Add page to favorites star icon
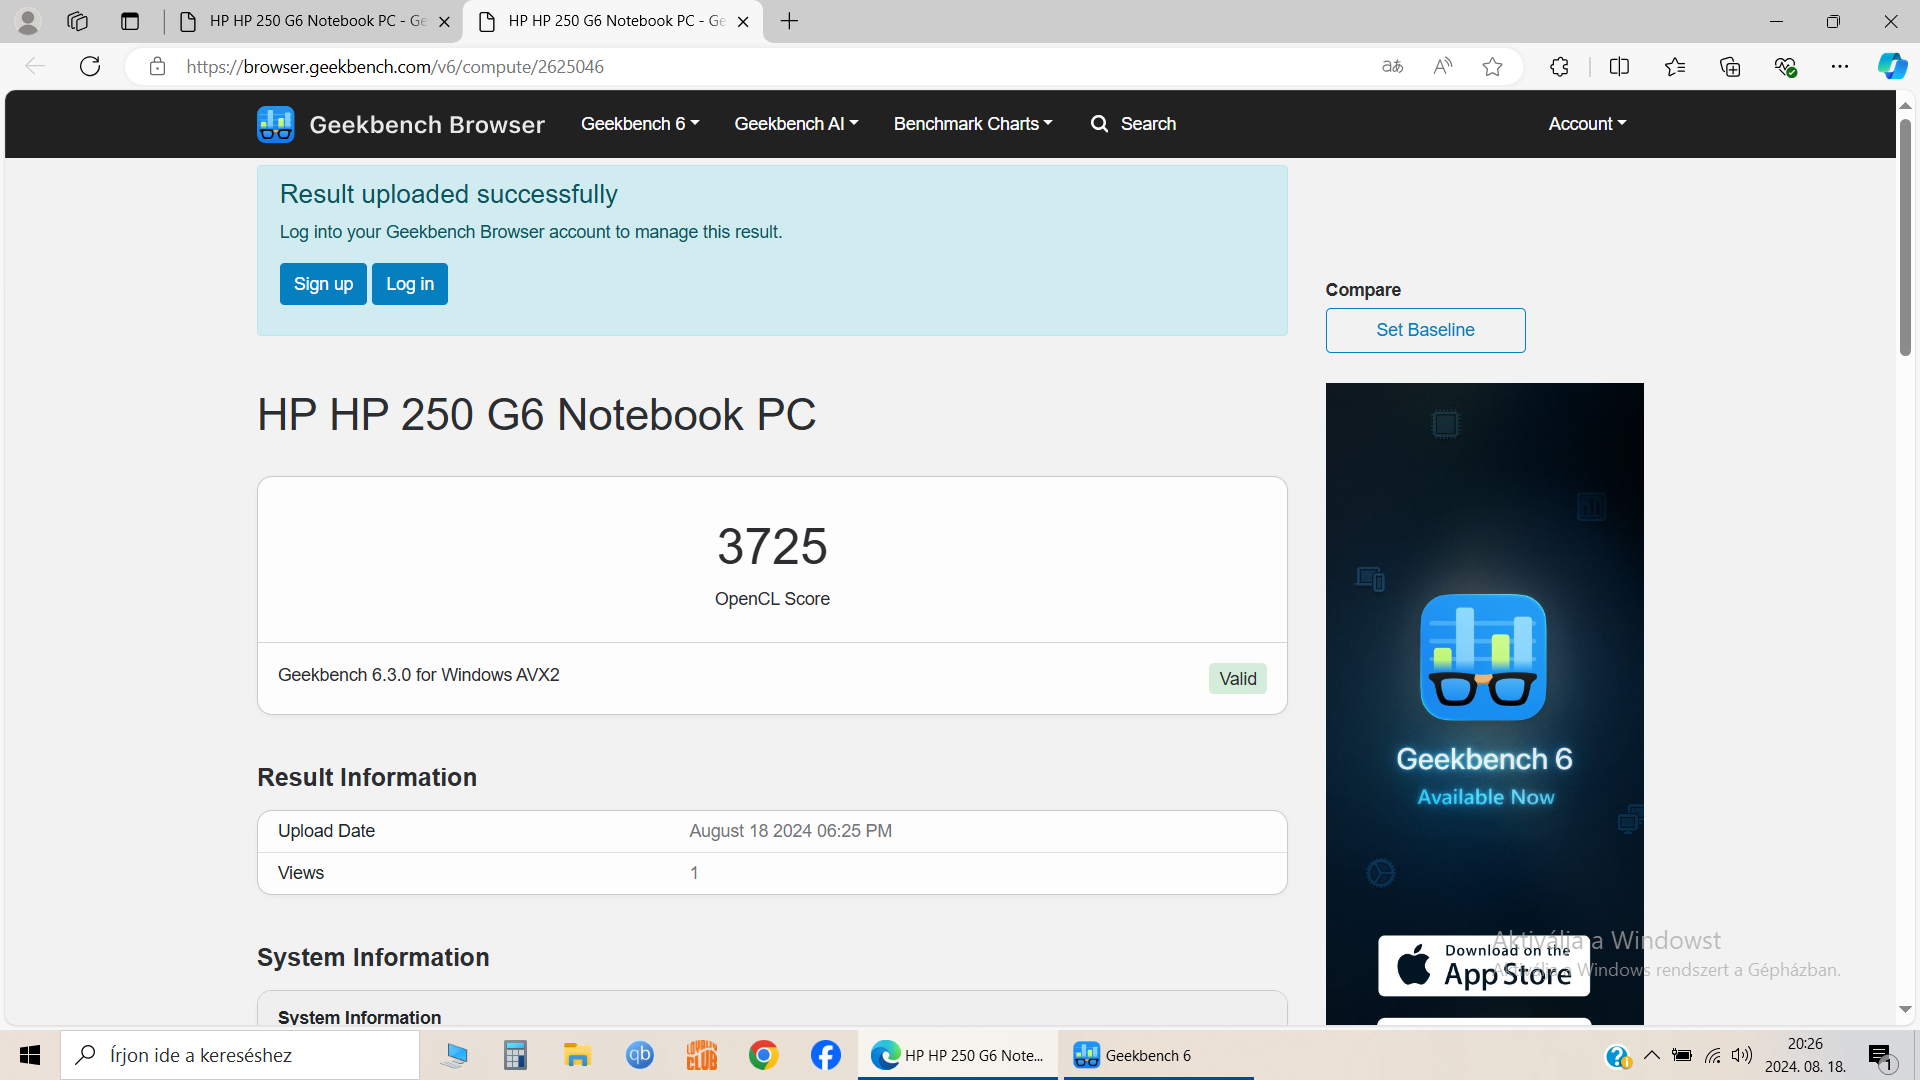1920x1080 pixels. [x=1492, y=66]
